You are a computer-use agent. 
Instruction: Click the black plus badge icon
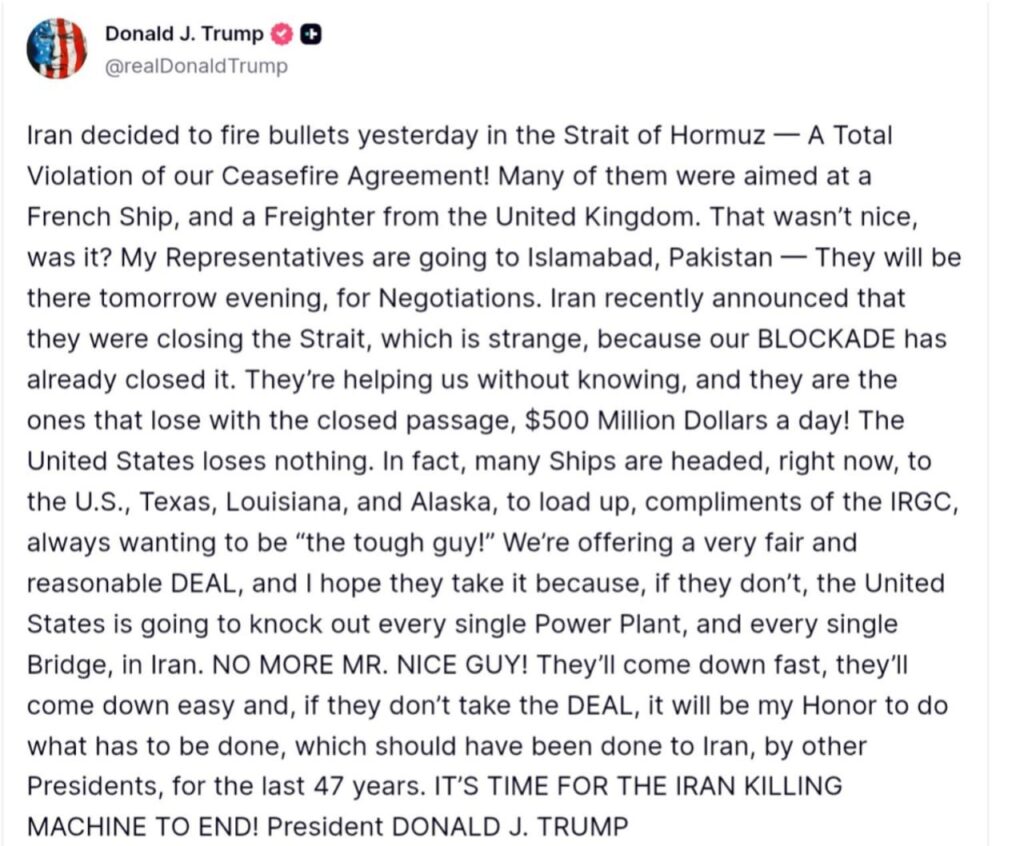[311, 34]
